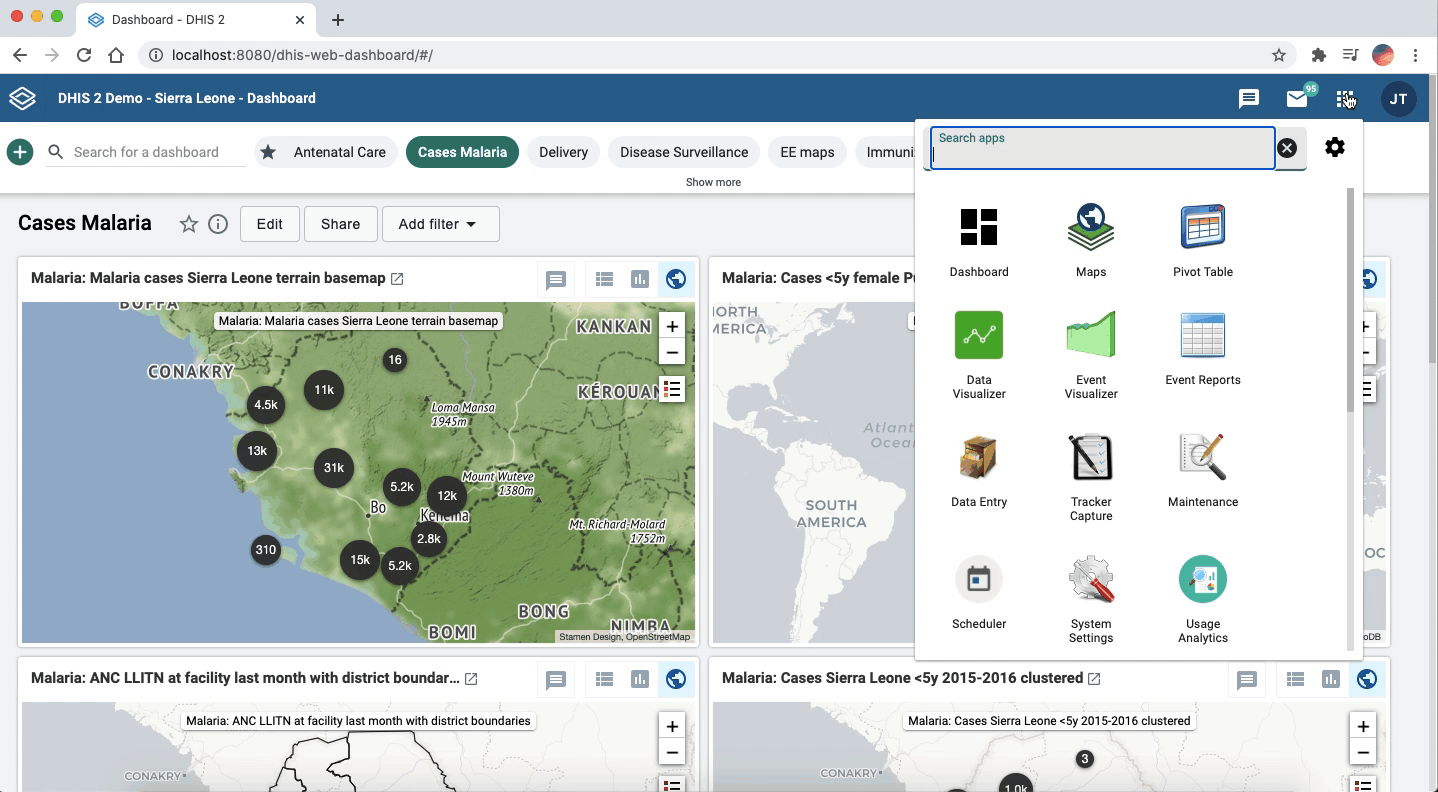
Task: Select the Antenatal Care dashboard tab
Action: click(339, 152)
